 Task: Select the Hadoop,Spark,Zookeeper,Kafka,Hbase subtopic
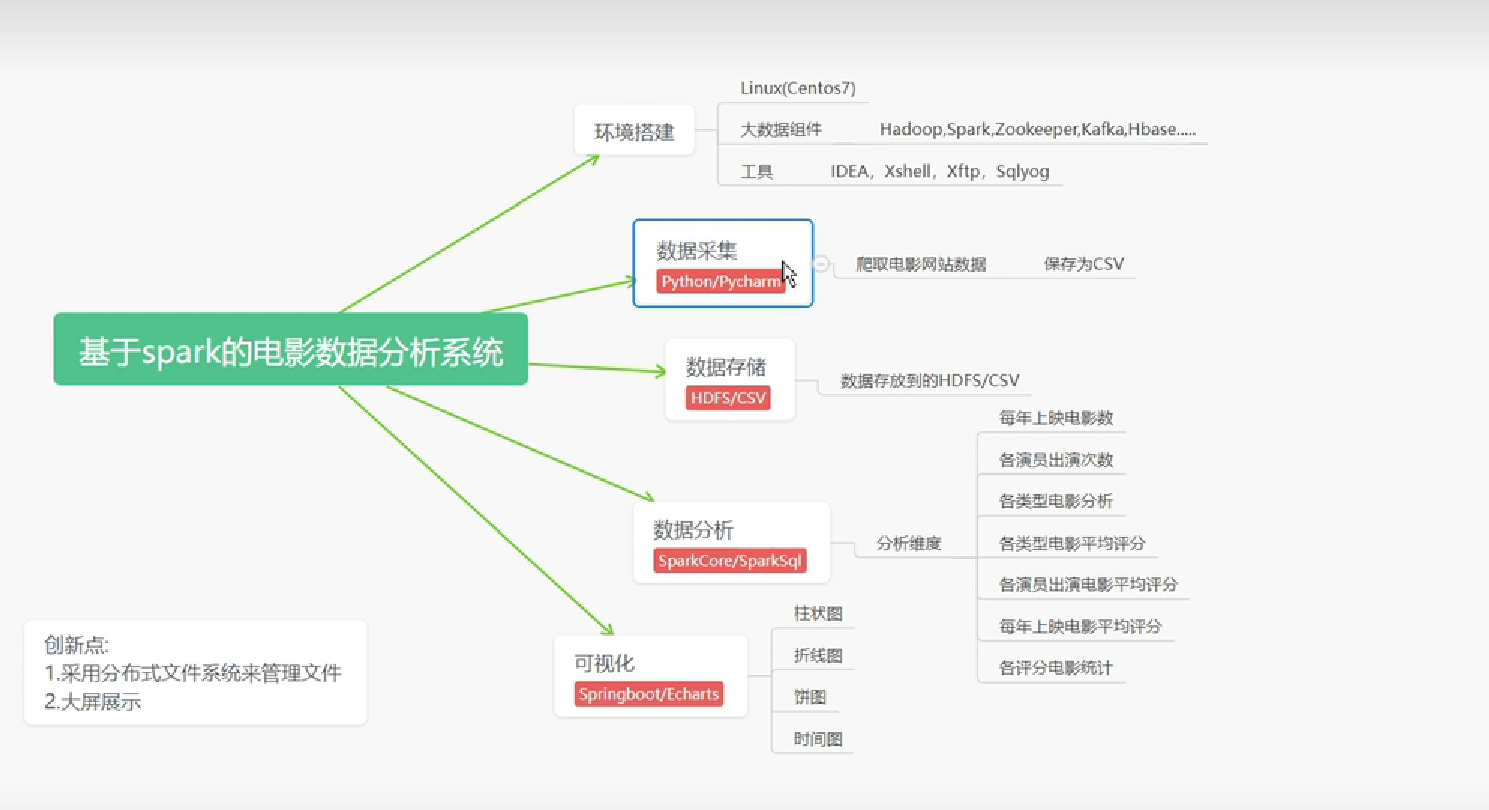pos(1037,129)
